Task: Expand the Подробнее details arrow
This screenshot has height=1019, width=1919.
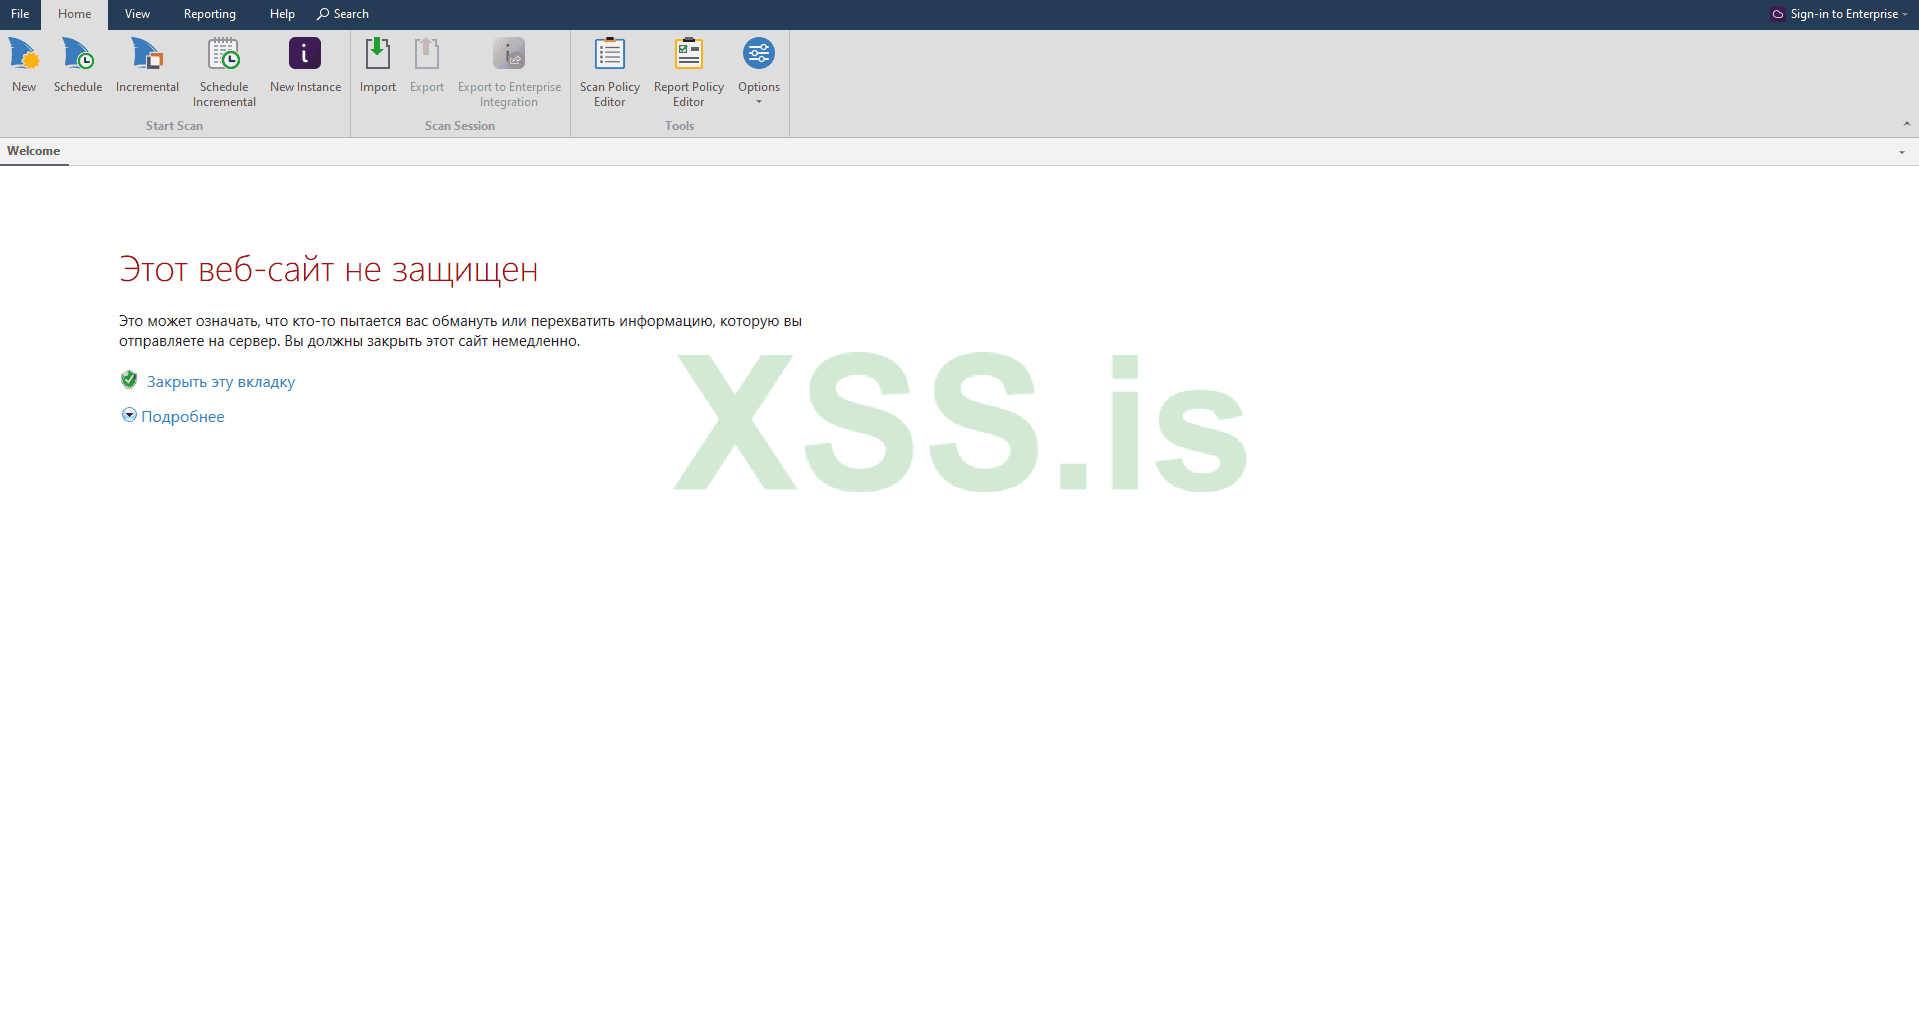Action: pyautogui.click(x=129, y=415)
